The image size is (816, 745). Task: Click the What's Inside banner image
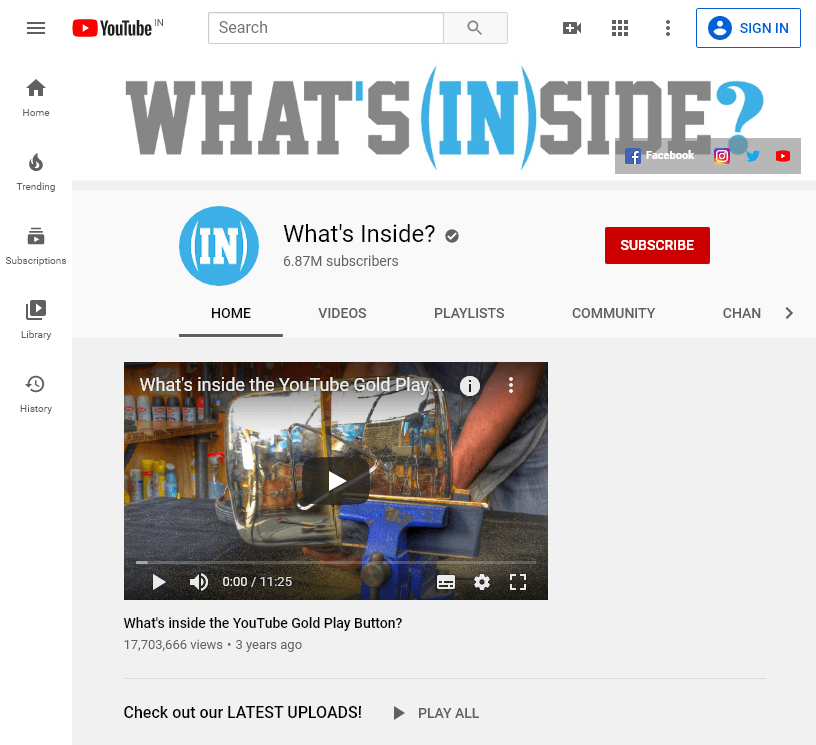[x=444, y=118]
